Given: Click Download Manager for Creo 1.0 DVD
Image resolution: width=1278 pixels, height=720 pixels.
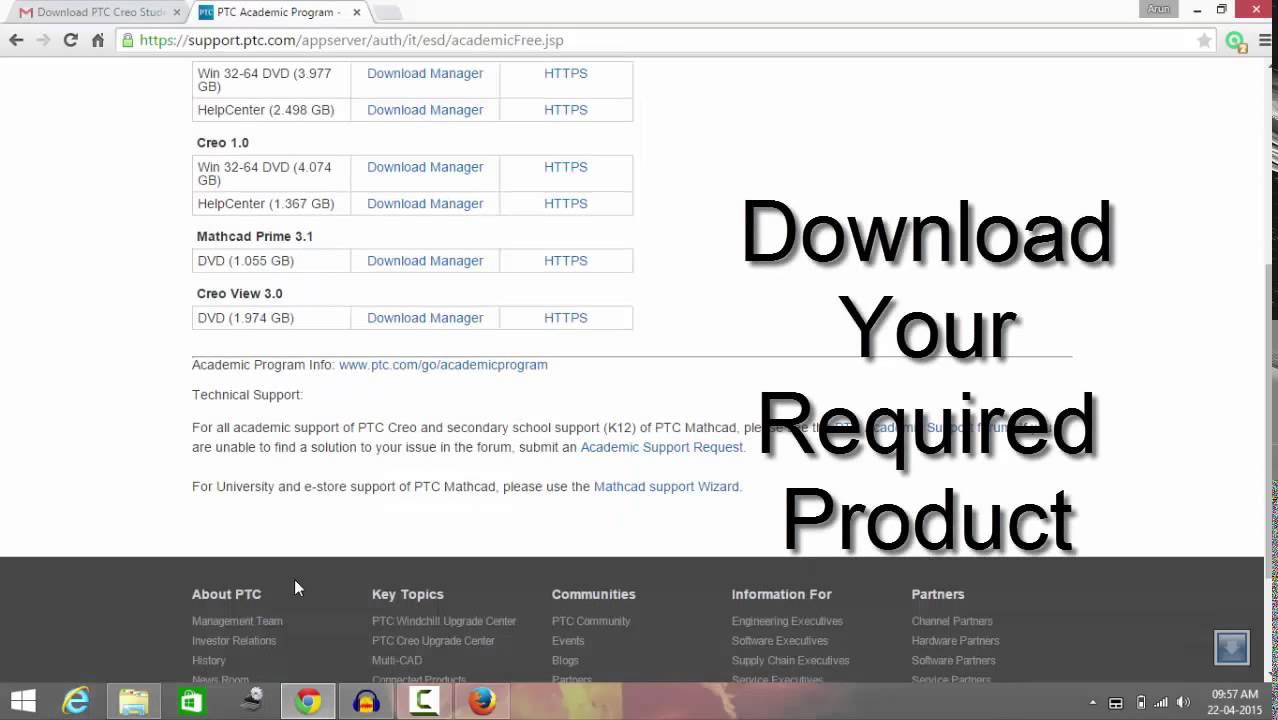Looking at the screenshot, I should (424, 167).
